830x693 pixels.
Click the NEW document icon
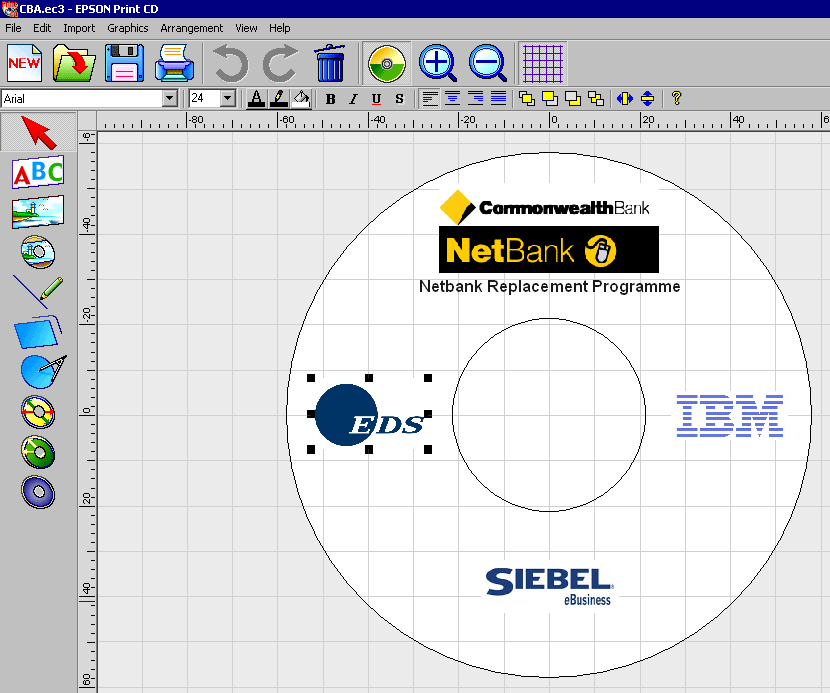pyautogui.click(x=24, y=63)
